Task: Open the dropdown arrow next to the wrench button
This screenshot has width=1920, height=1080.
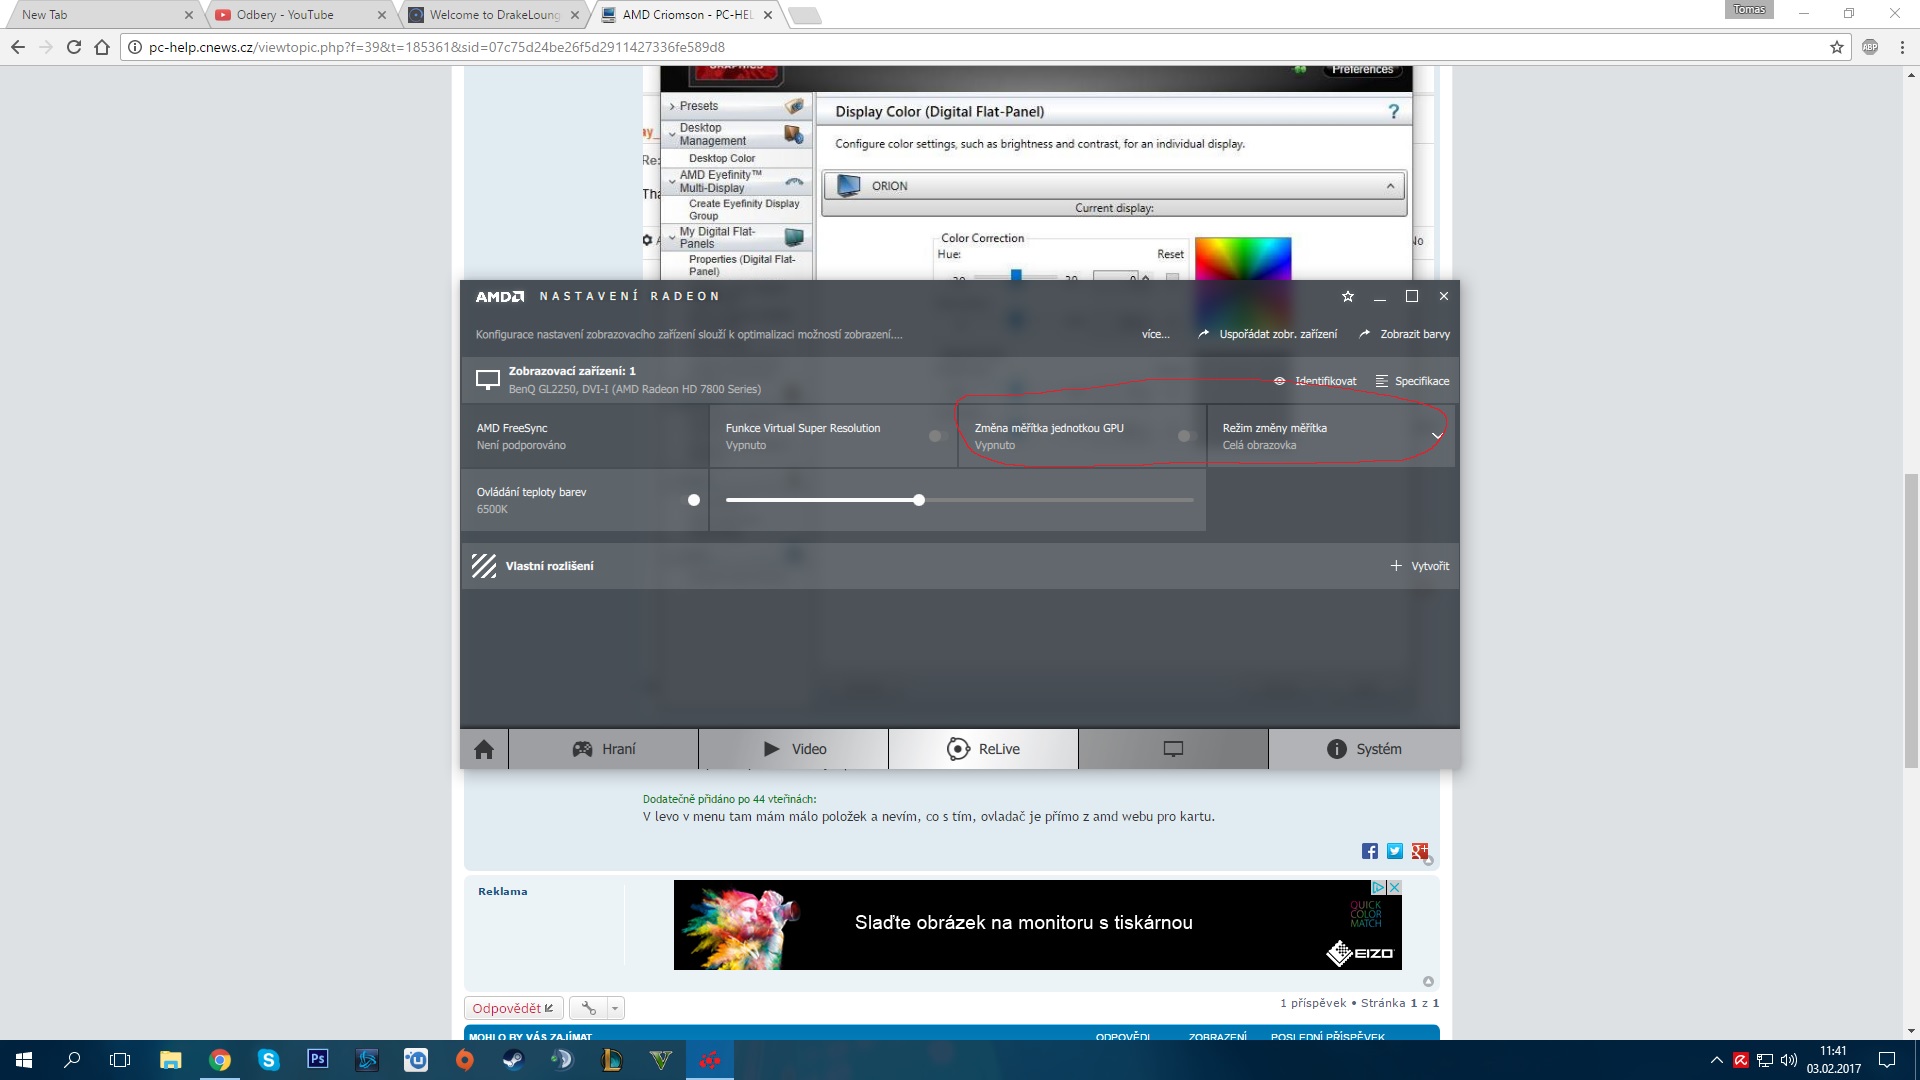Action: [615, 1008]
